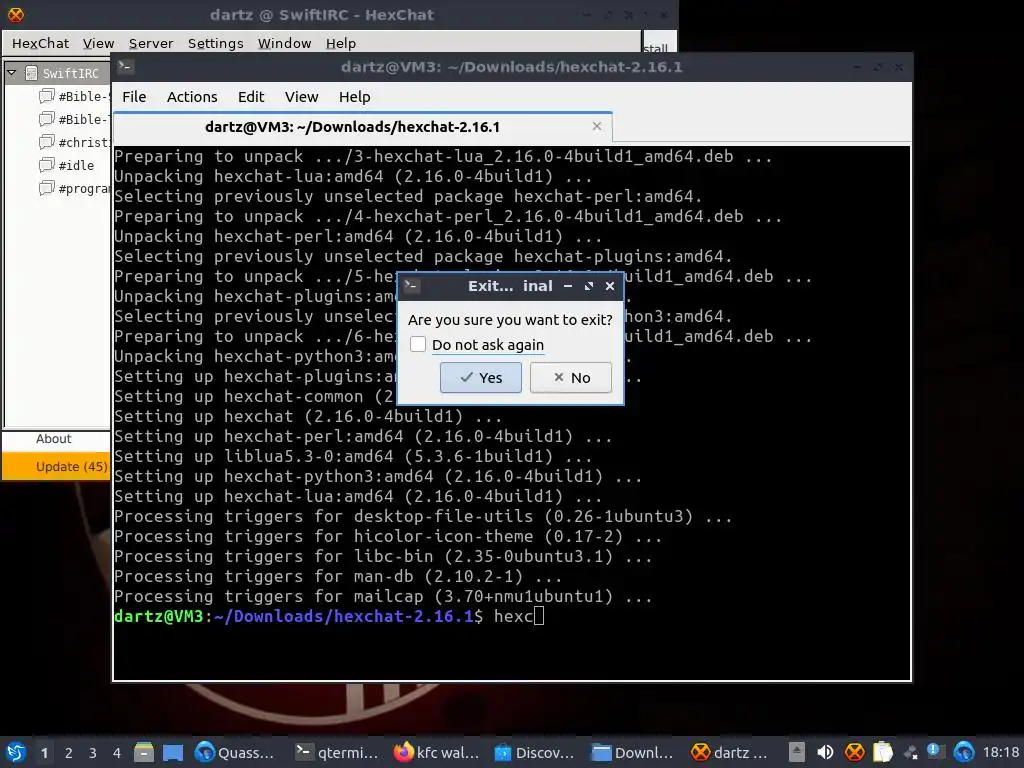This screenshot has height=768, width=1024.
Task: Tick the 'Do not ask again' checkbox
Action: 418,344
